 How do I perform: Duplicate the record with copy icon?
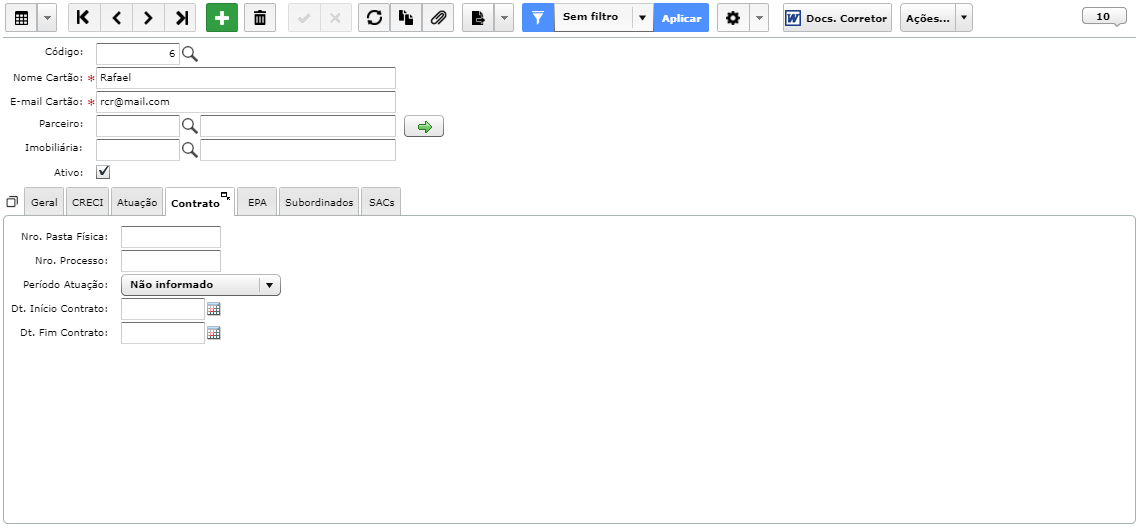click(406, 18)
